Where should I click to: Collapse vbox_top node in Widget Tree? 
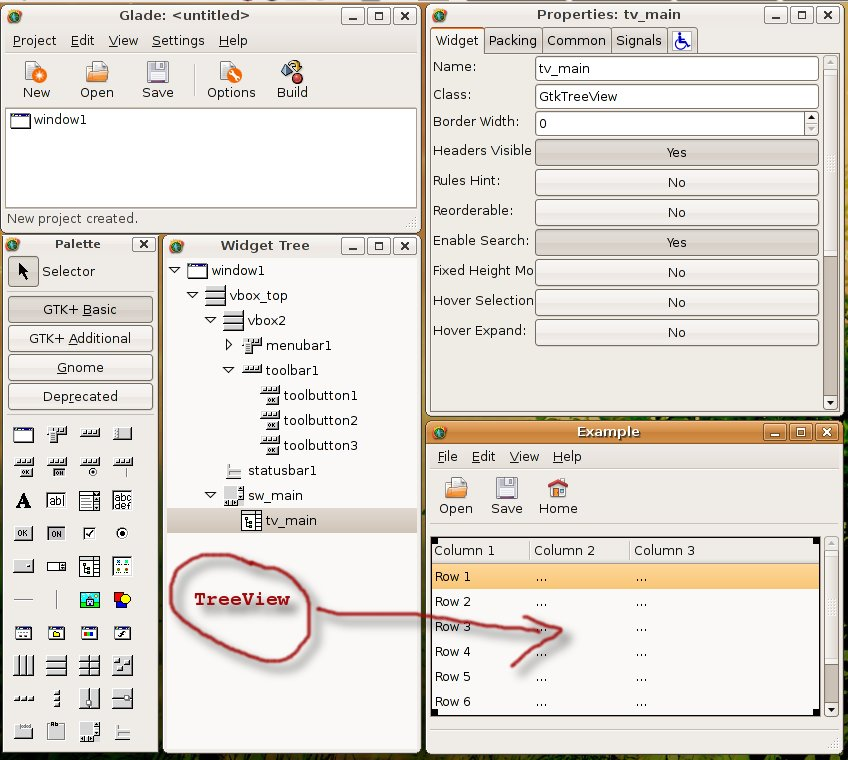point(193,295)
